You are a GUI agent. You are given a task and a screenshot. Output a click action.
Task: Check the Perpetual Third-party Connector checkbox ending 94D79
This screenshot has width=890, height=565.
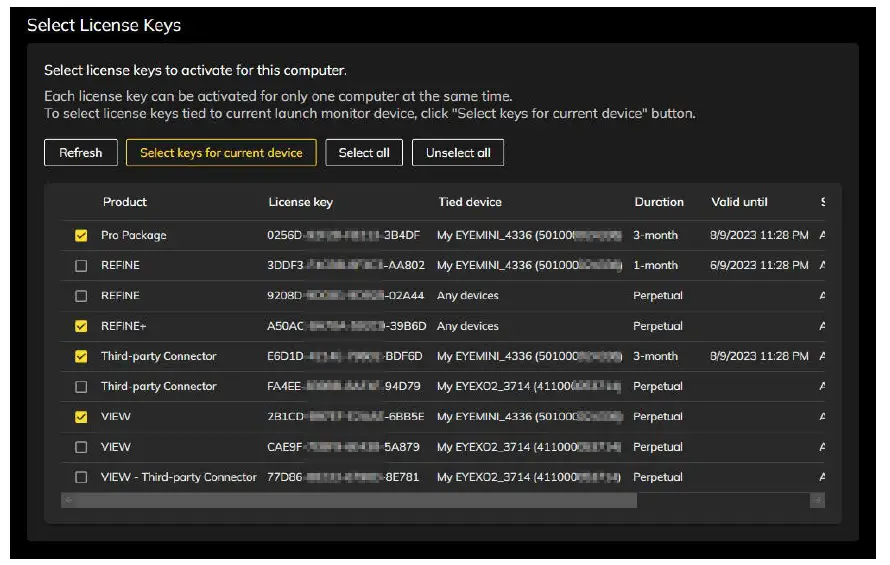pyautogui.click(x=81, y=387)
